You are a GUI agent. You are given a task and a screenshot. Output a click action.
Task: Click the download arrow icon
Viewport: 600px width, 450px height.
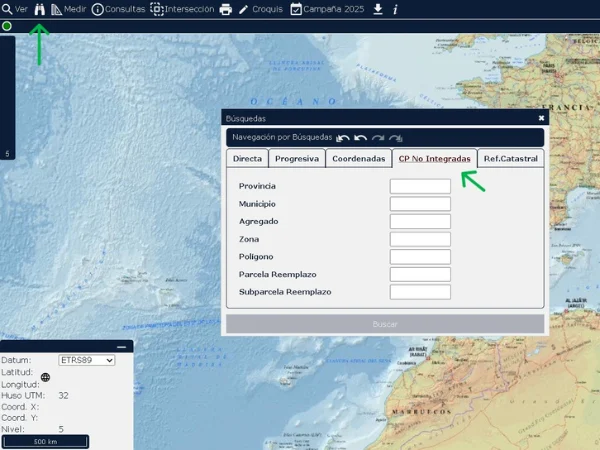click(378, 9)
